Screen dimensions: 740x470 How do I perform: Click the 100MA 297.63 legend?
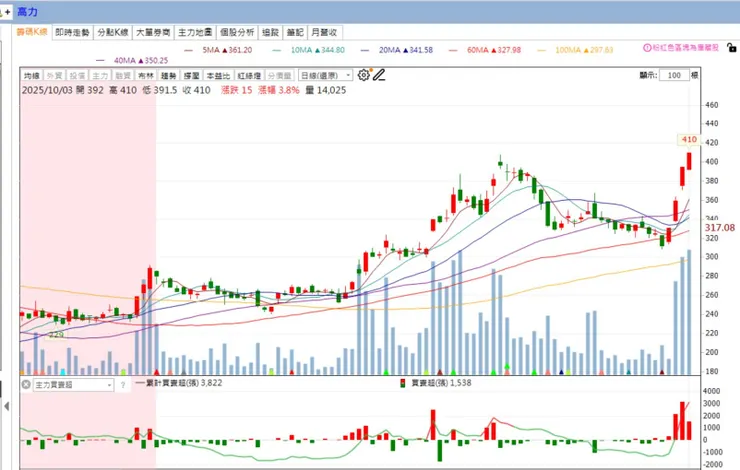click(x=575, y=50)
